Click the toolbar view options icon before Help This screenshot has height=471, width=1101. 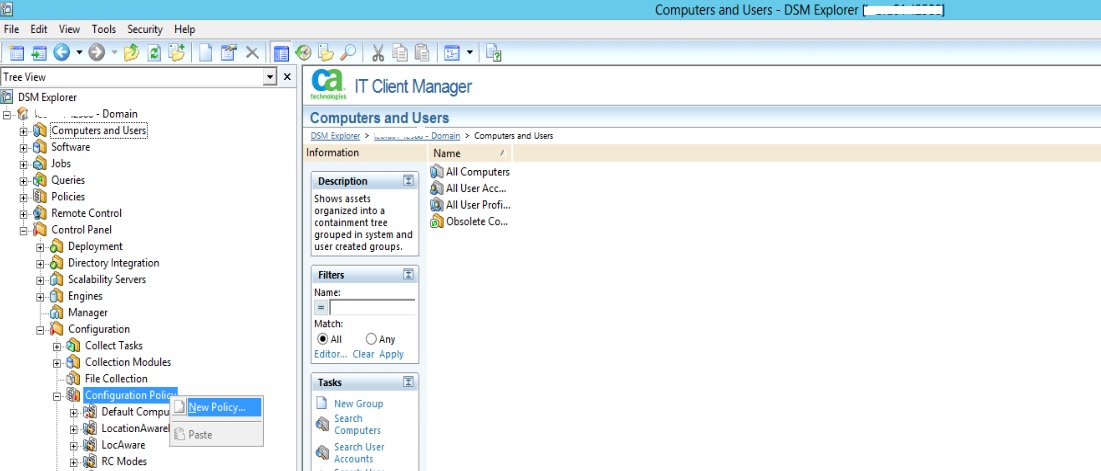[x=451, y=53]
